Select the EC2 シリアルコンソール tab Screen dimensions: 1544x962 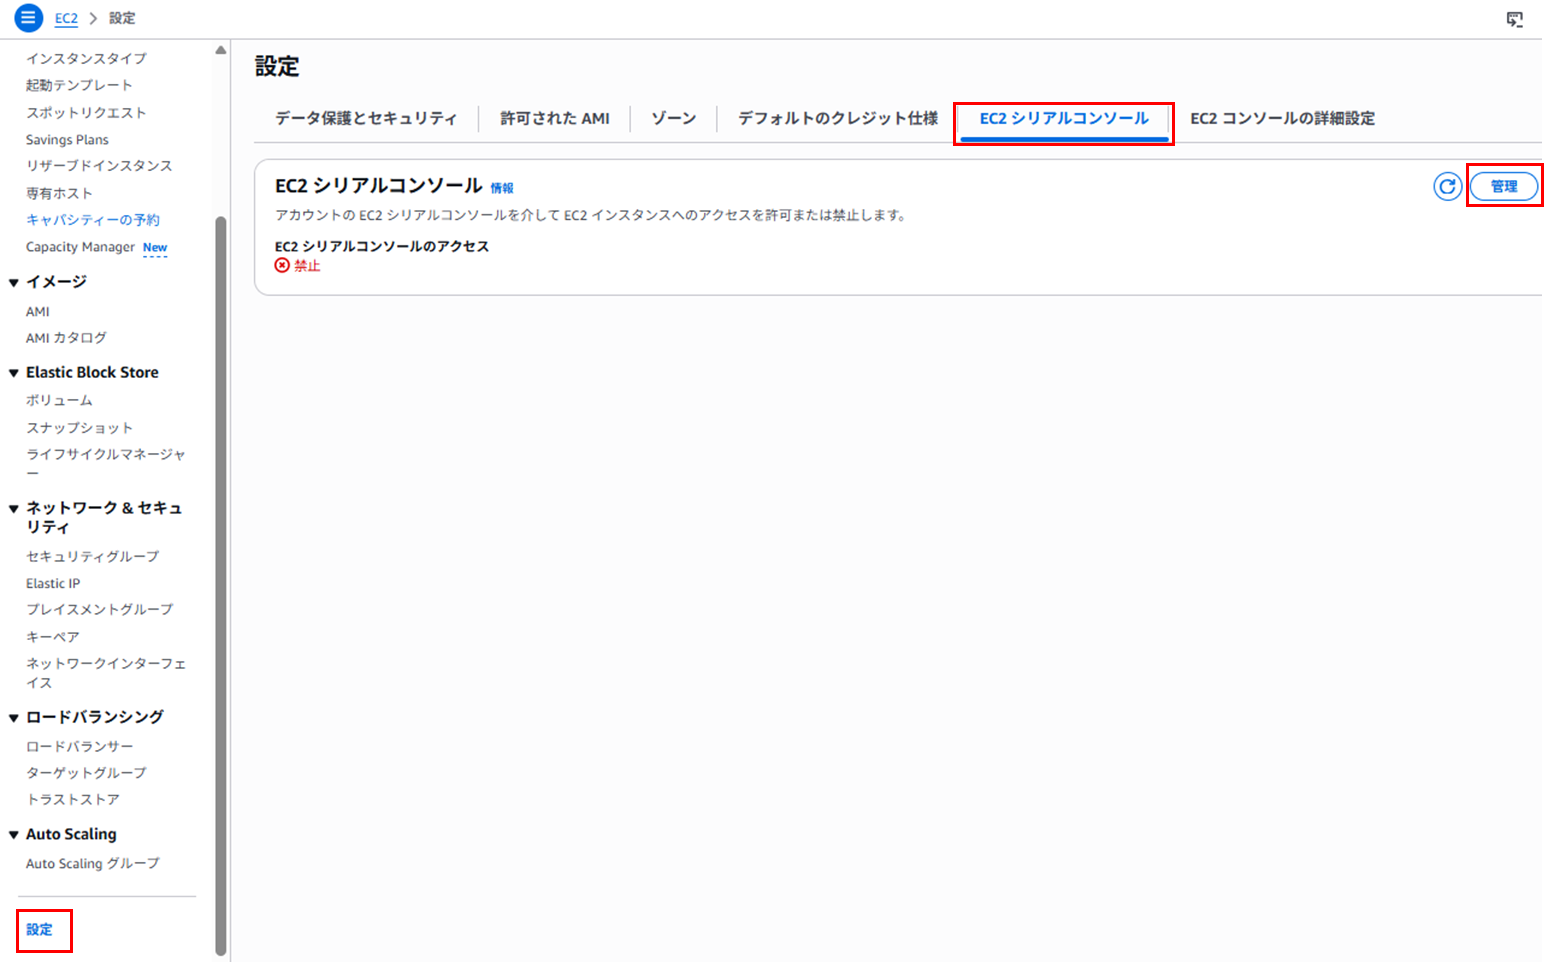(1064, 118)
